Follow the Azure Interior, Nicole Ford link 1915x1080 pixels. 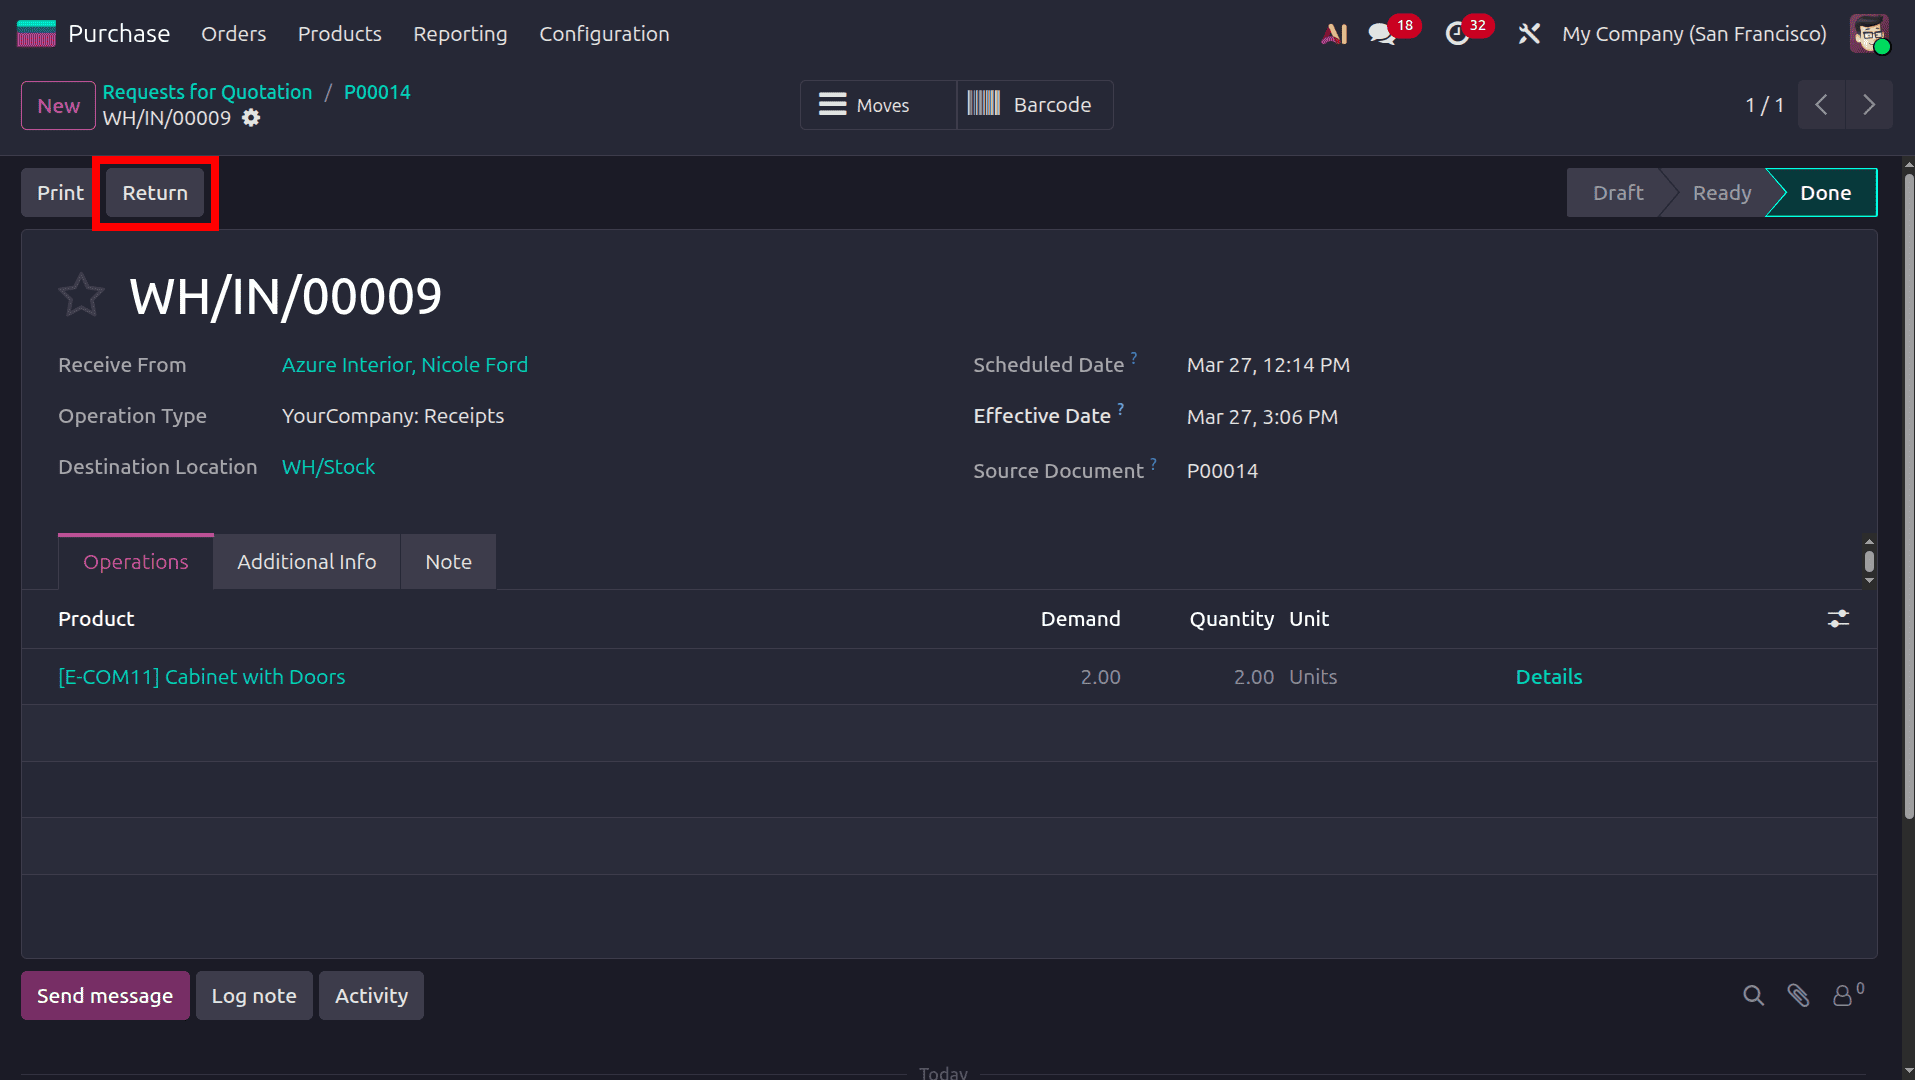(x=405, y=364)
